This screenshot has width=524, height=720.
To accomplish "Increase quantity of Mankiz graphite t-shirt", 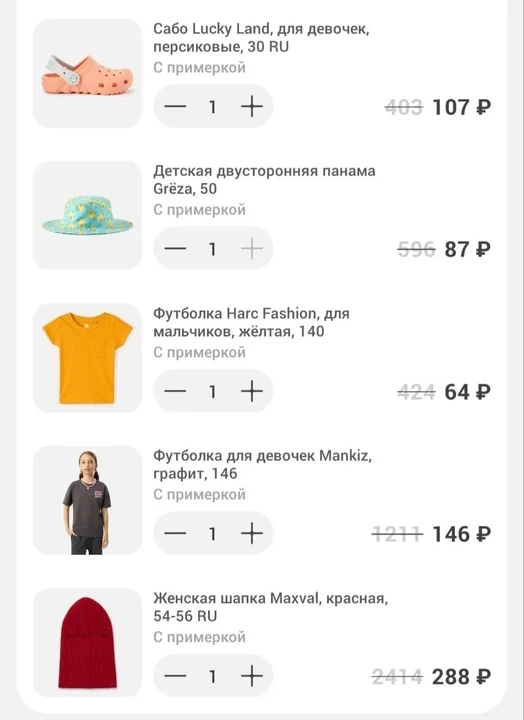I will [252, 534].
